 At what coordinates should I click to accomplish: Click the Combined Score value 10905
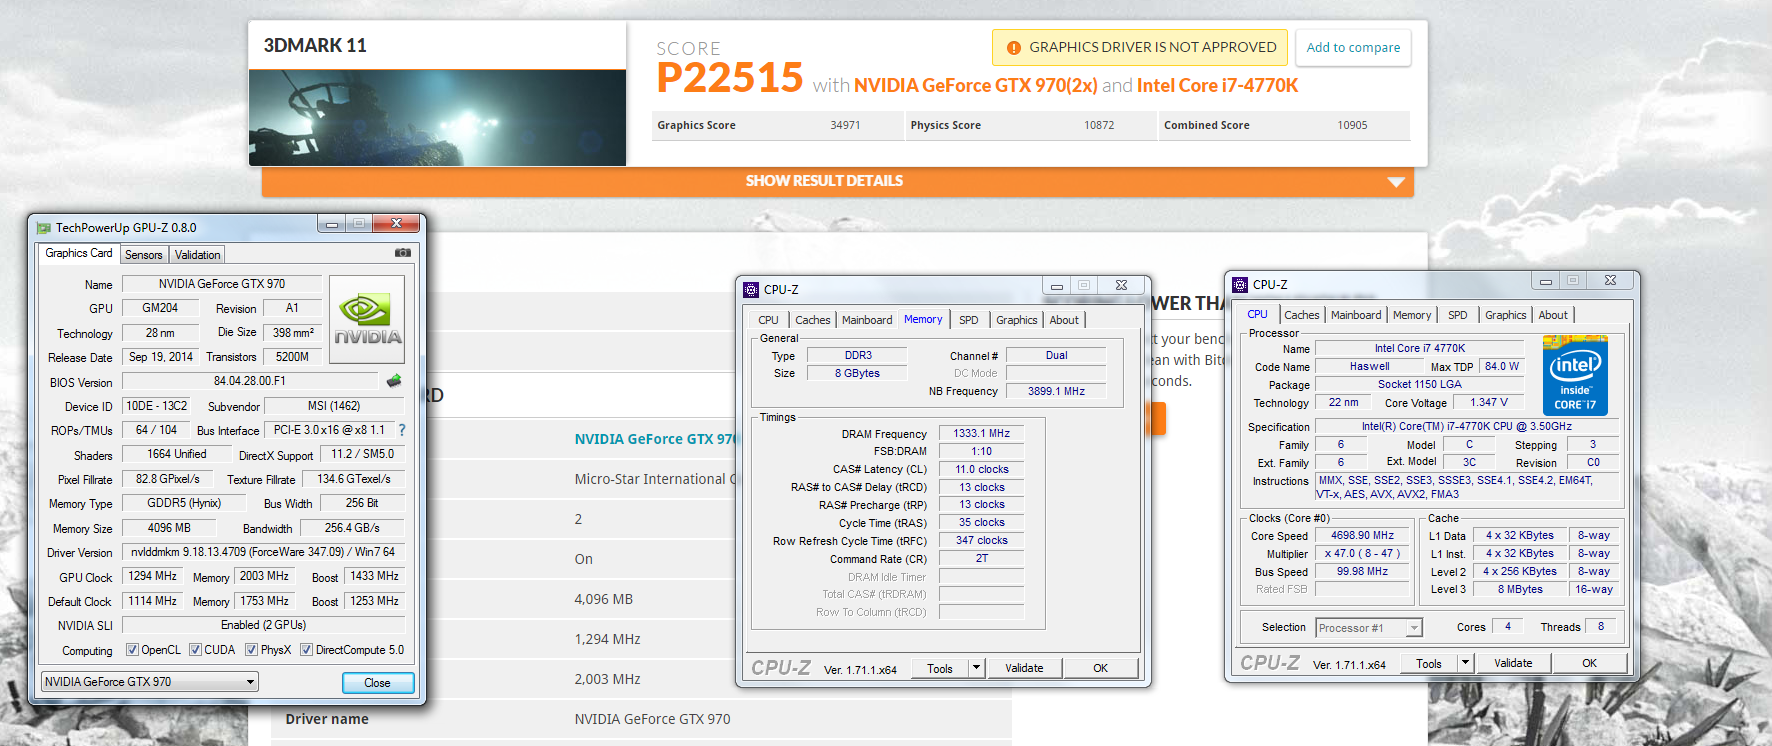(x=1352, y=126)
